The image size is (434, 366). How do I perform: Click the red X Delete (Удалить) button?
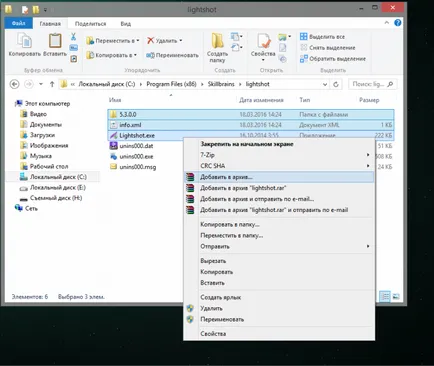(162, 41)
